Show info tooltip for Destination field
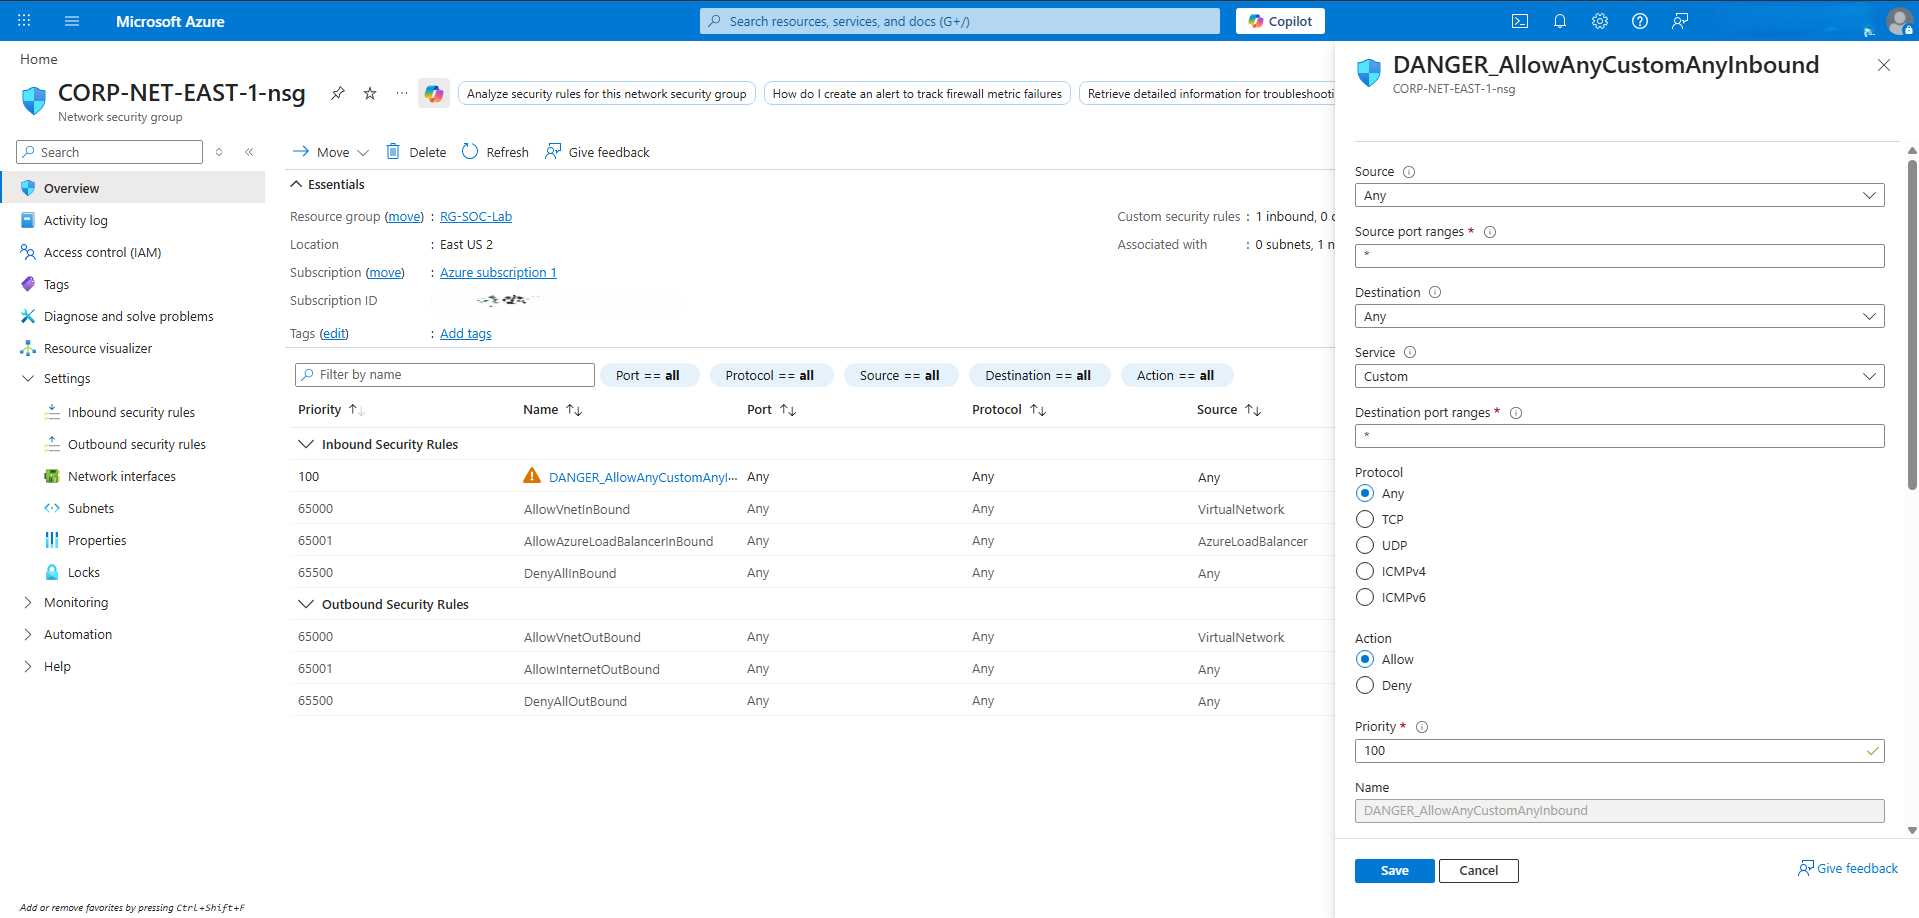The image size is (1919, 918). pyautogui.click(x=1435, y=292)
